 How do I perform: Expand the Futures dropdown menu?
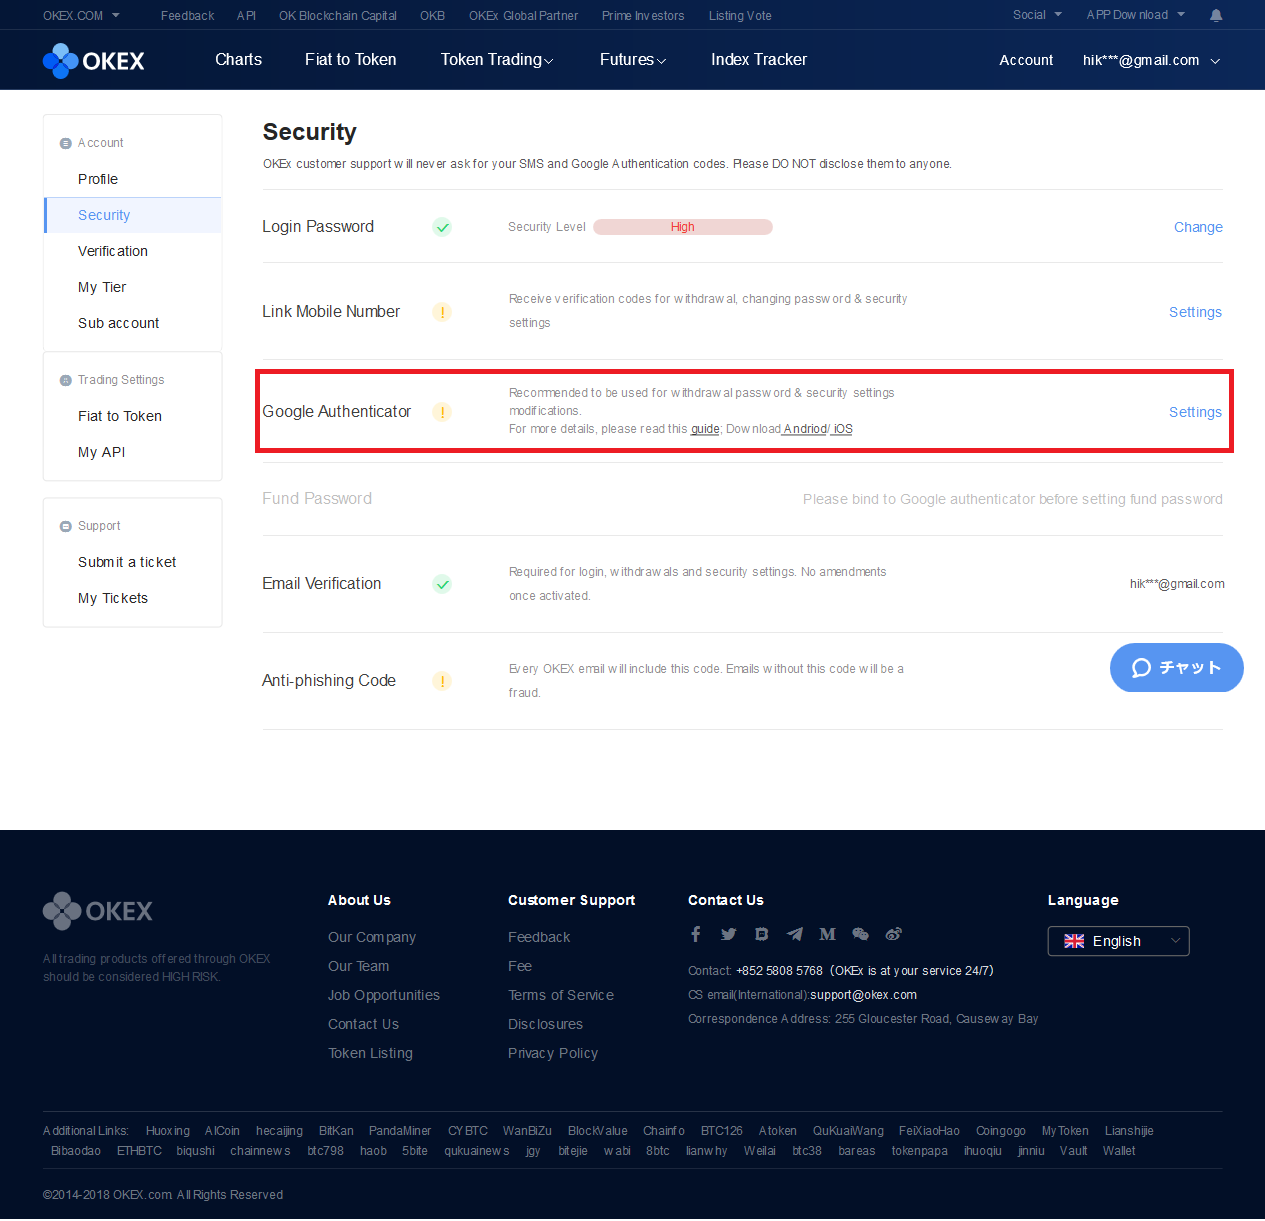tap(633, 60)
